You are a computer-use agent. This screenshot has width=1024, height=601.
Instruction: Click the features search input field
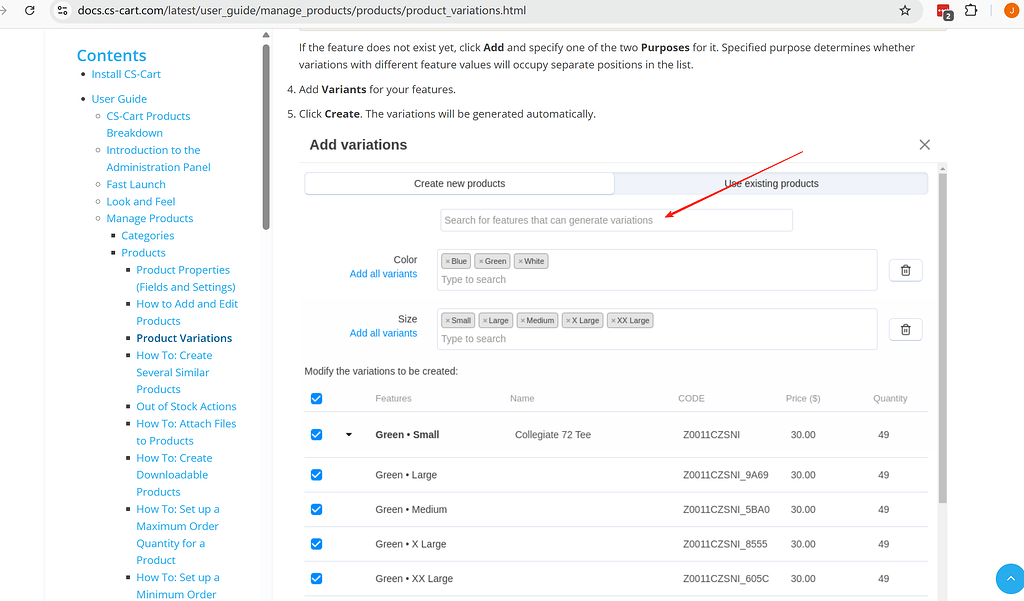click(616, 220)
